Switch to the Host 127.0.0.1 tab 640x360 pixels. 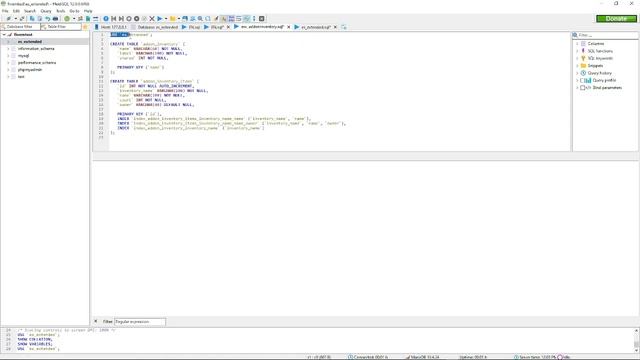point(111,27)
